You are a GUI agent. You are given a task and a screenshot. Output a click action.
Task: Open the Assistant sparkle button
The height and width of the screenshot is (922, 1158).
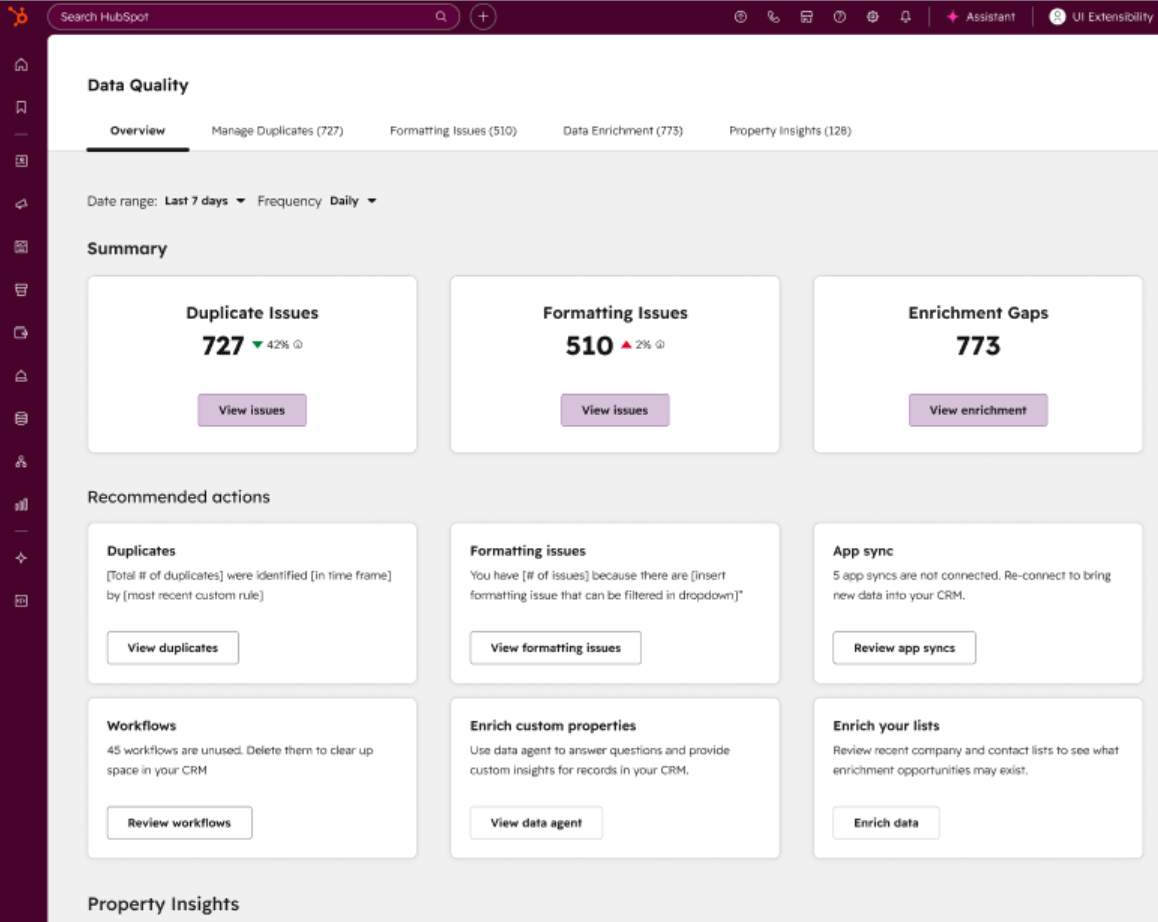tap(981, 16)
